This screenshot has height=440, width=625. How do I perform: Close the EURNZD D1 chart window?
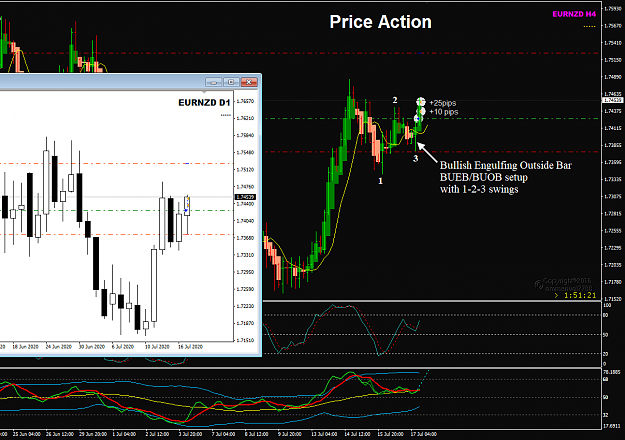point(249,82)
